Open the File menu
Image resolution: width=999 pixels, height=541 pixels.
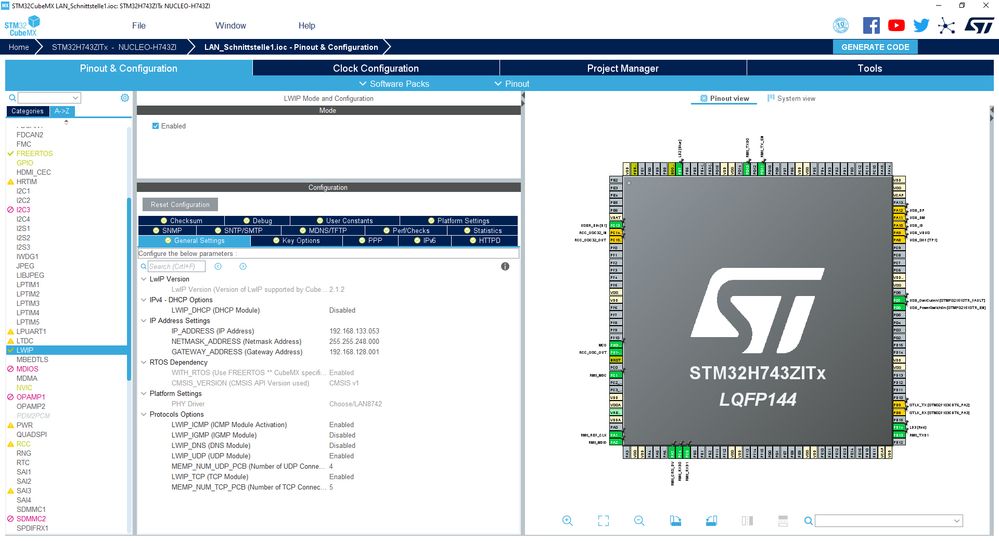point(139,25)
